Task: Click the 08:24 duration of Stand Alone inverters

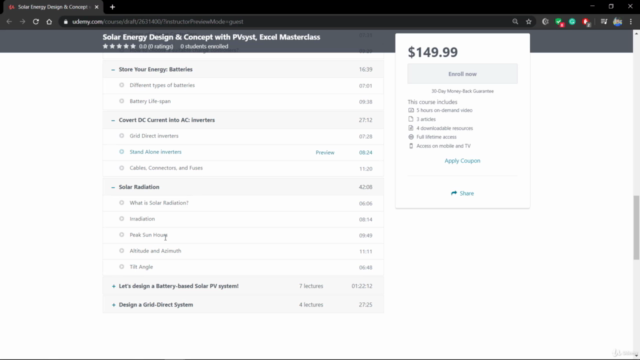Action: coord(366,152)
